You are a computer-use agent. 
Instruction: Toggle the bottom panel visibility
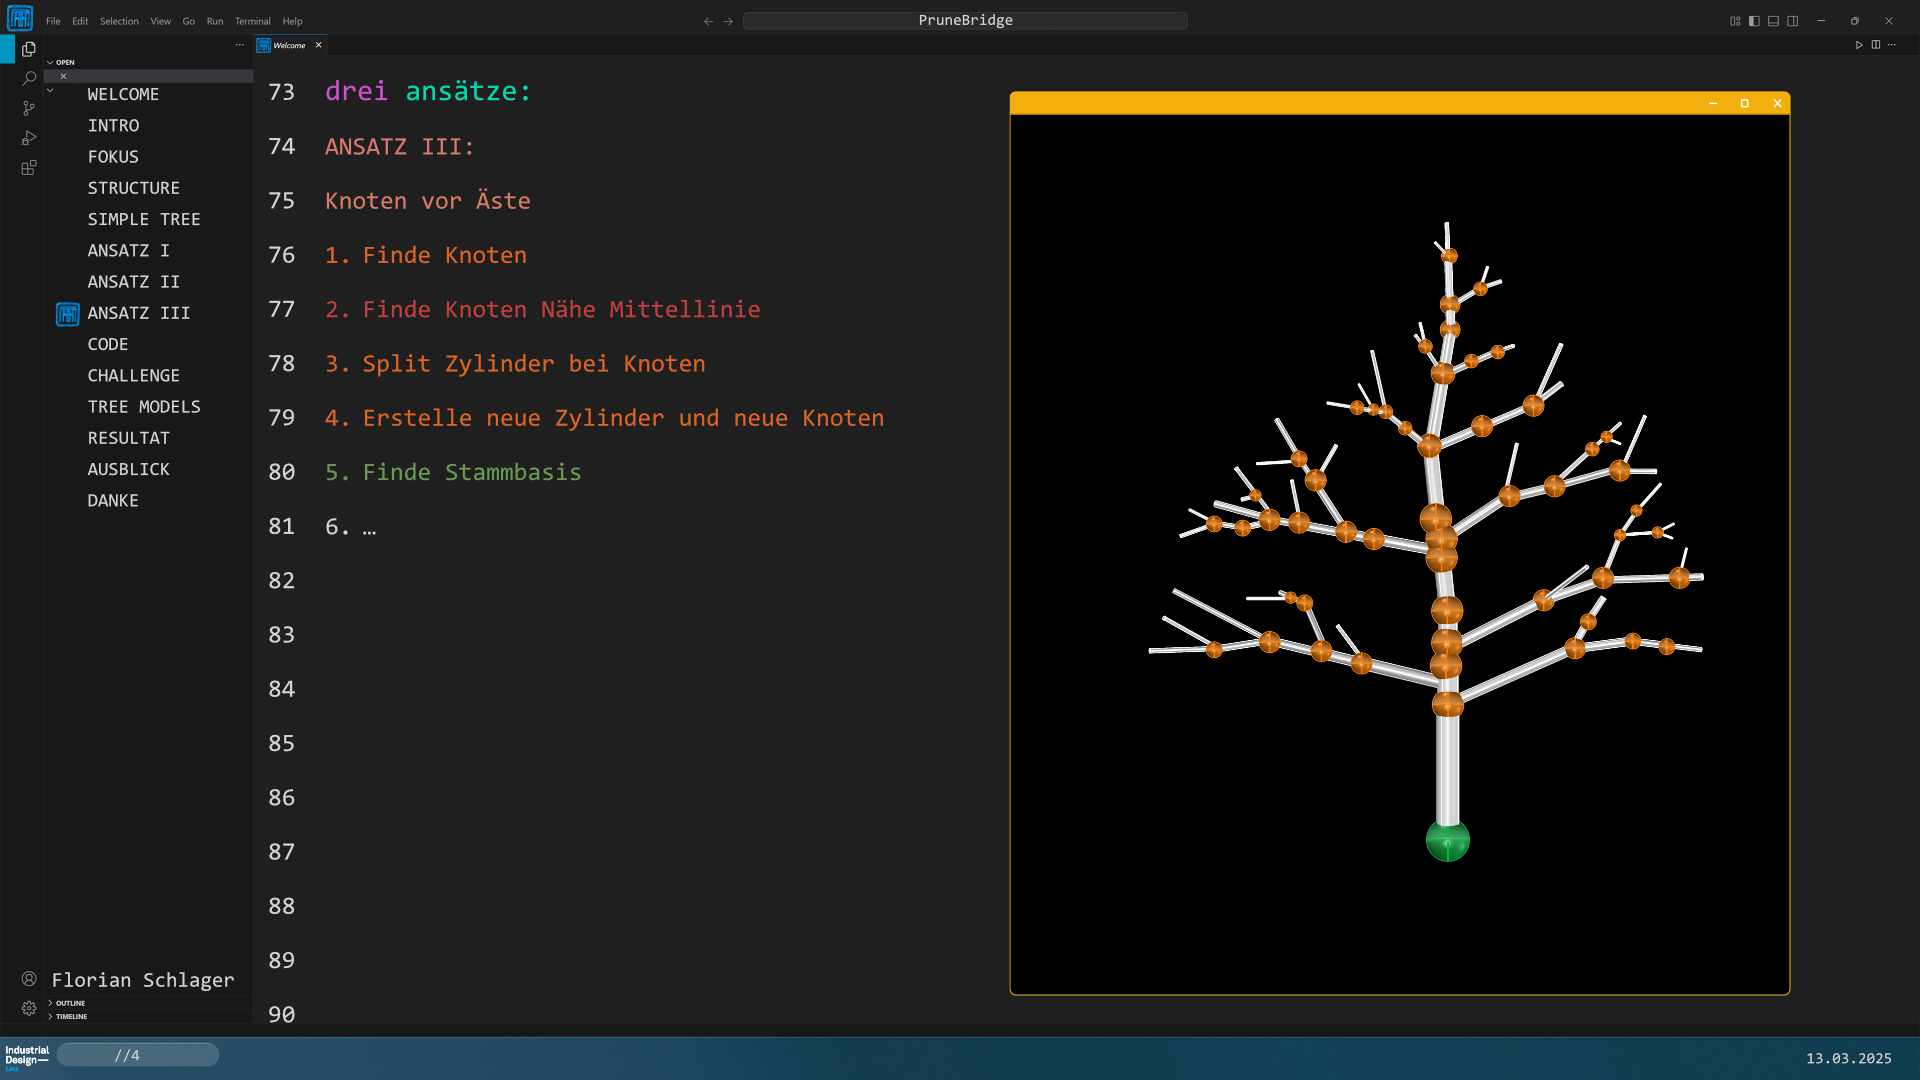coord(1773,21)
